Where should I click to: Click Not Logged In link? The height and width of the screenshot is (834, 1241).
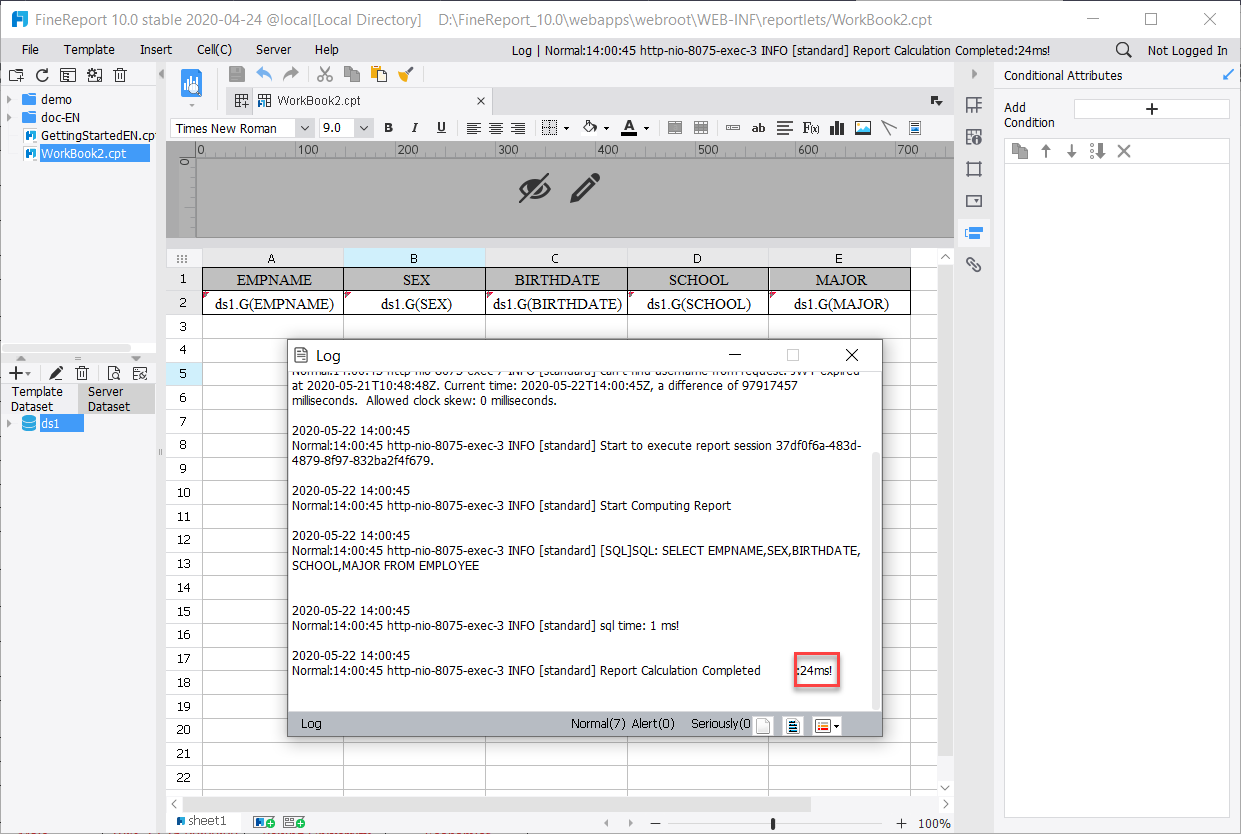(x=1187, y=50)
